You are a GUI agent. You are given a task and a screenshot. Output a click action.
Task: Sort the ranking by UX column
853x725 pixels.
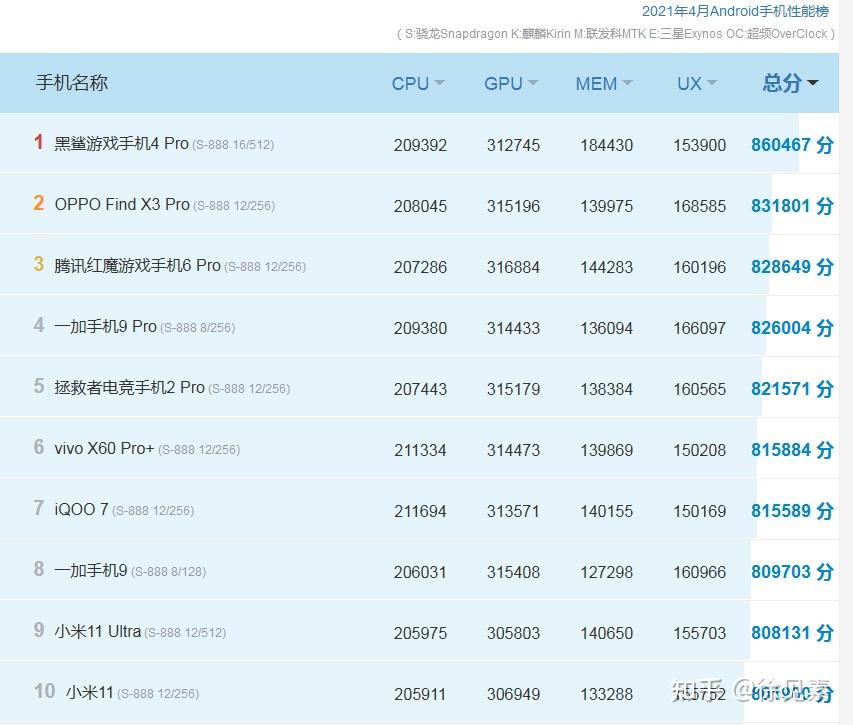[x=697, y=84]
